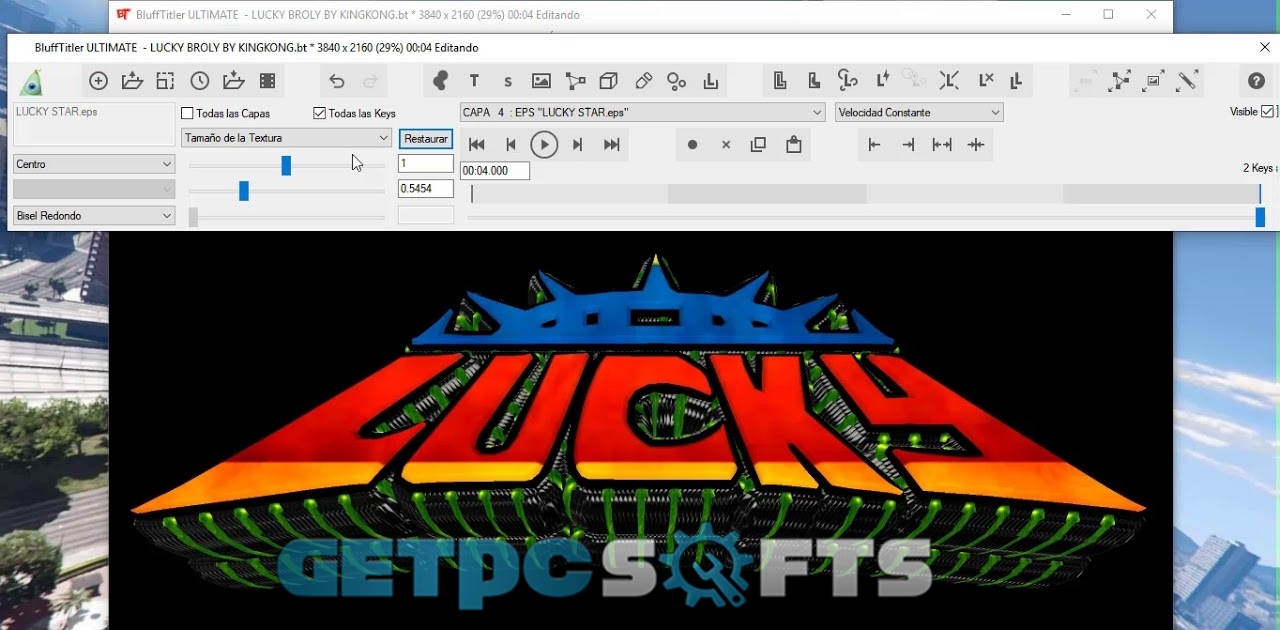Image resolution: width=1280 pixels, height=630 pixels.
Task: Click the picture with corner arrows icon
Action: [x=1154, y=81]
